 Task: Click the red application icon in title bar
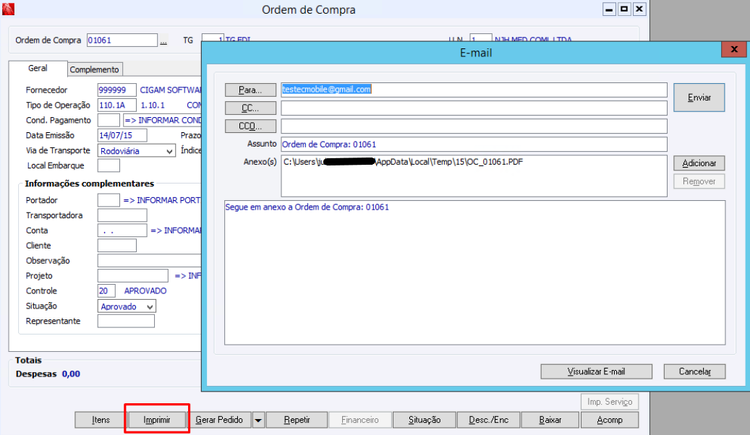click(8, 9)
